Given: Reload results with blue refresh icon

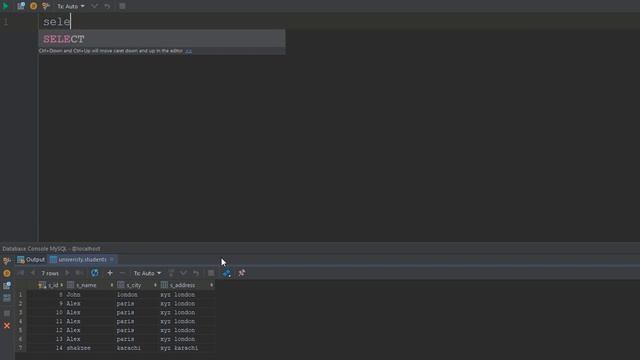Looking at the screenshot, I should click(94, 273).
